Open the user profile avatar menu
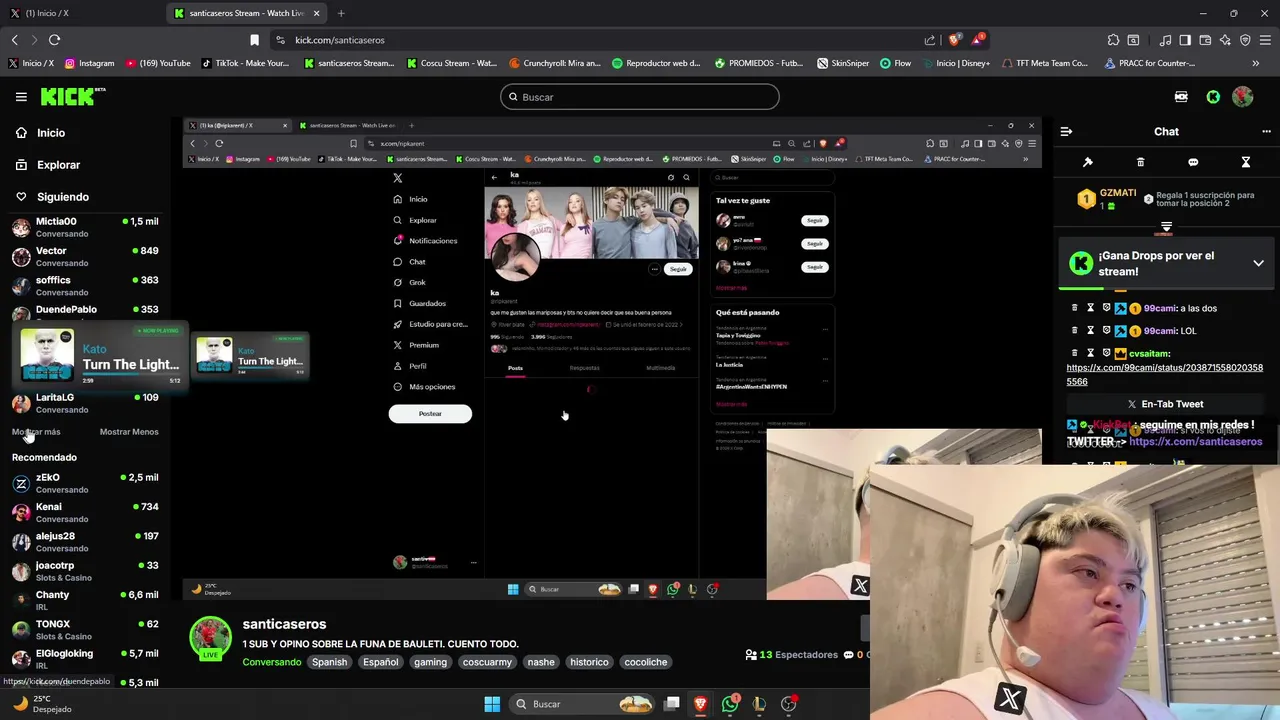1280x720 pixels. pyautogui.click(x=1243, y=97)
